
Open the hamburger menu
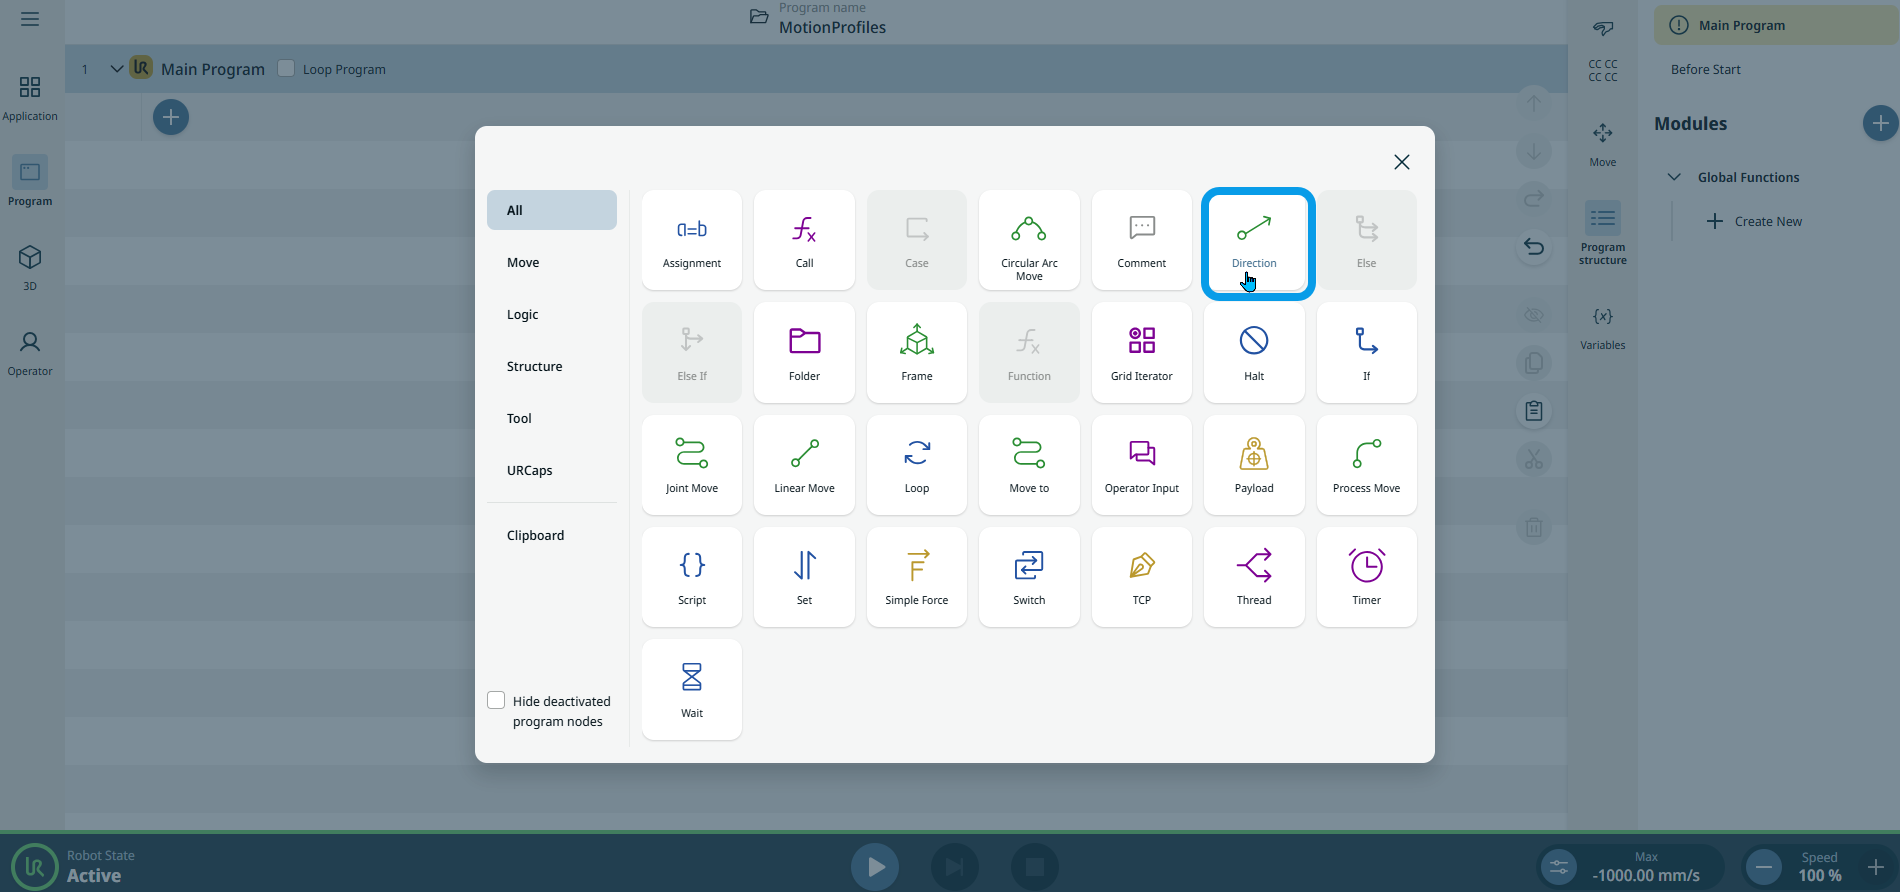pos(30,19)
